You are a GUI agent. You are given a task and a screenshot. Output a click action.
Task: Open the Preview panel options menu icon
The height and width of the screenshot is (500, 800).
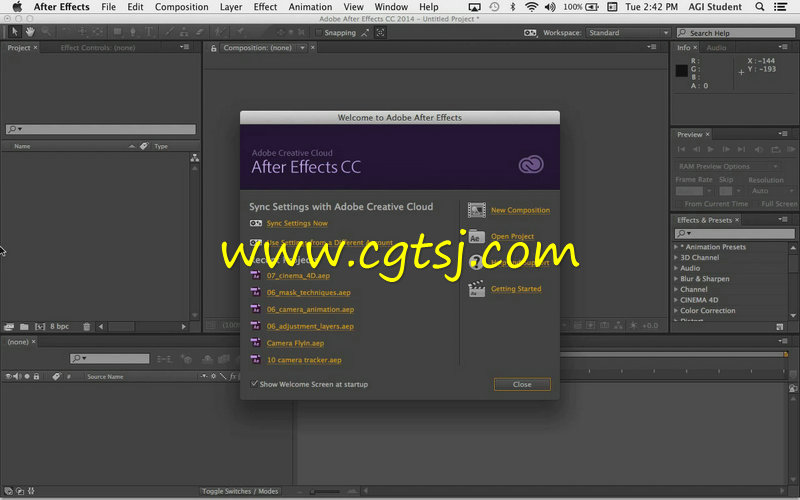(x=783, y=134)
